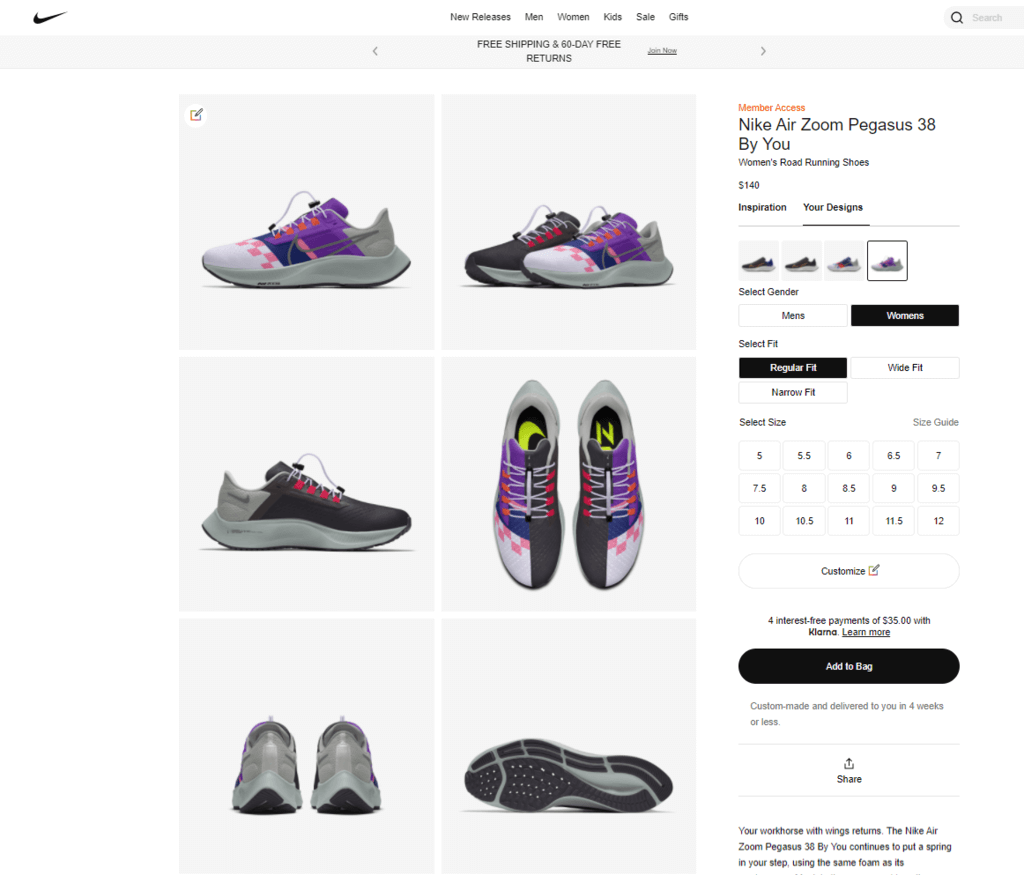Switch to the Inspiration tab
The width and height of the screenshot is (1024, 875).
[x=762, y=208]
